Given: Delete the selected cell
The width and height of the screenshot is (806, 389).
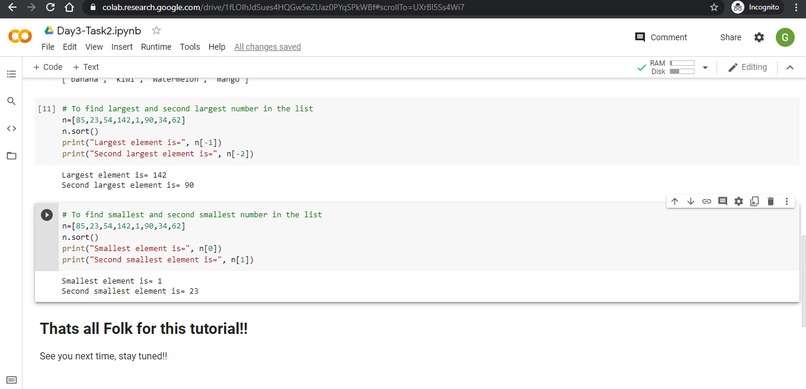Looking at the screenshot, I should 771,201.
